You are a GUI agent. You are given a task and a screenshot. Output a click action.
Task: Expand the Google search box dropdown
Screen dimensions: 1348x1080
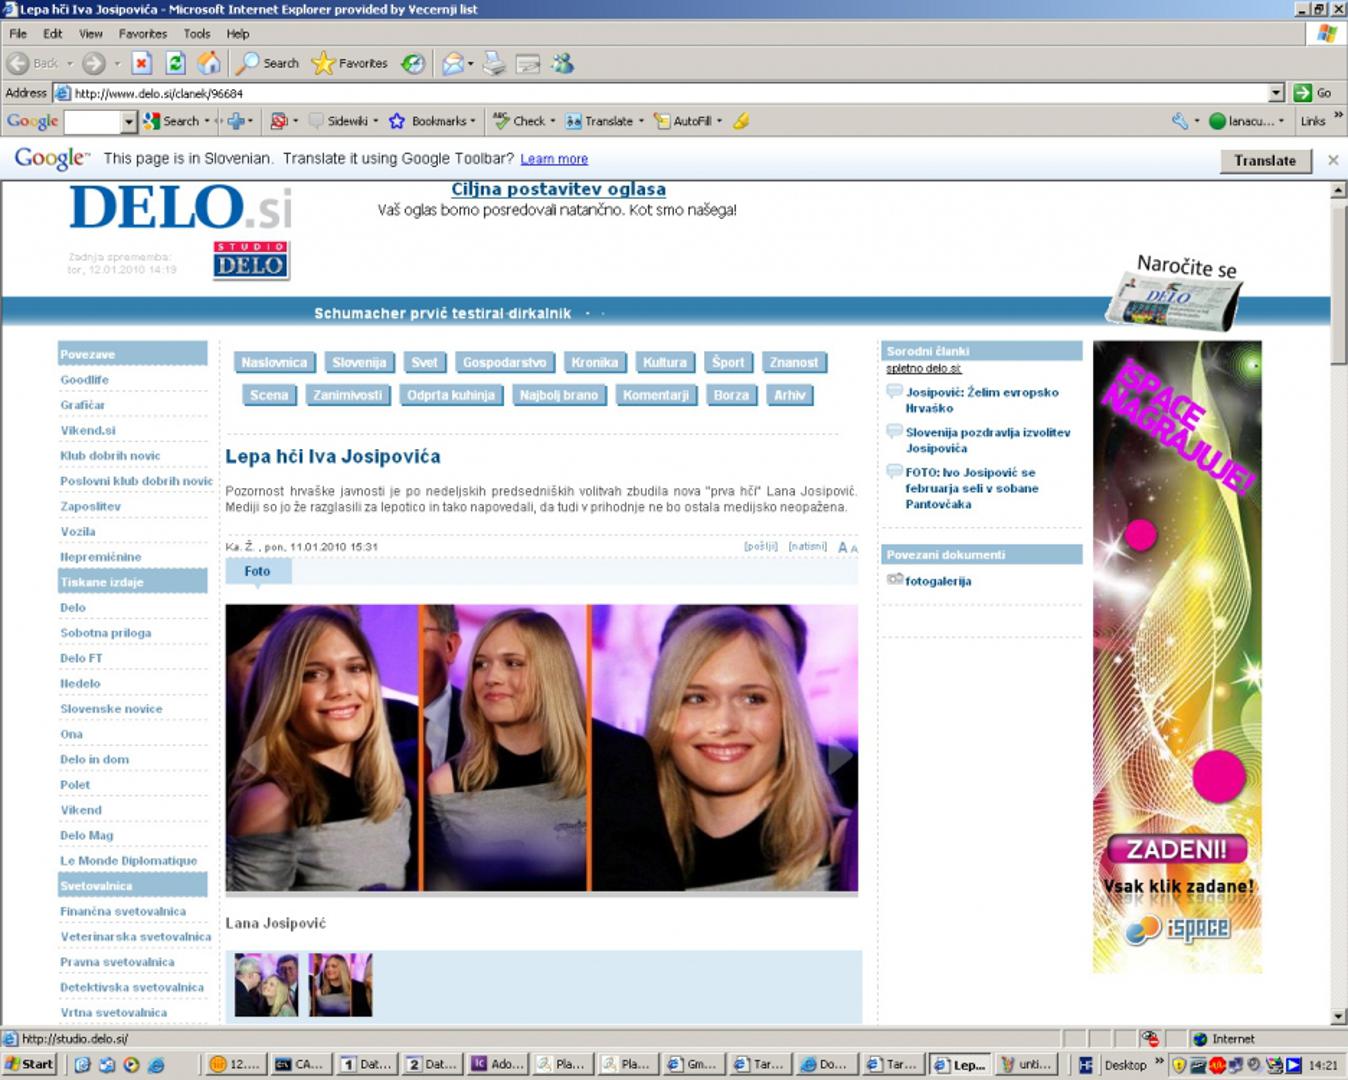coord(128,122)
